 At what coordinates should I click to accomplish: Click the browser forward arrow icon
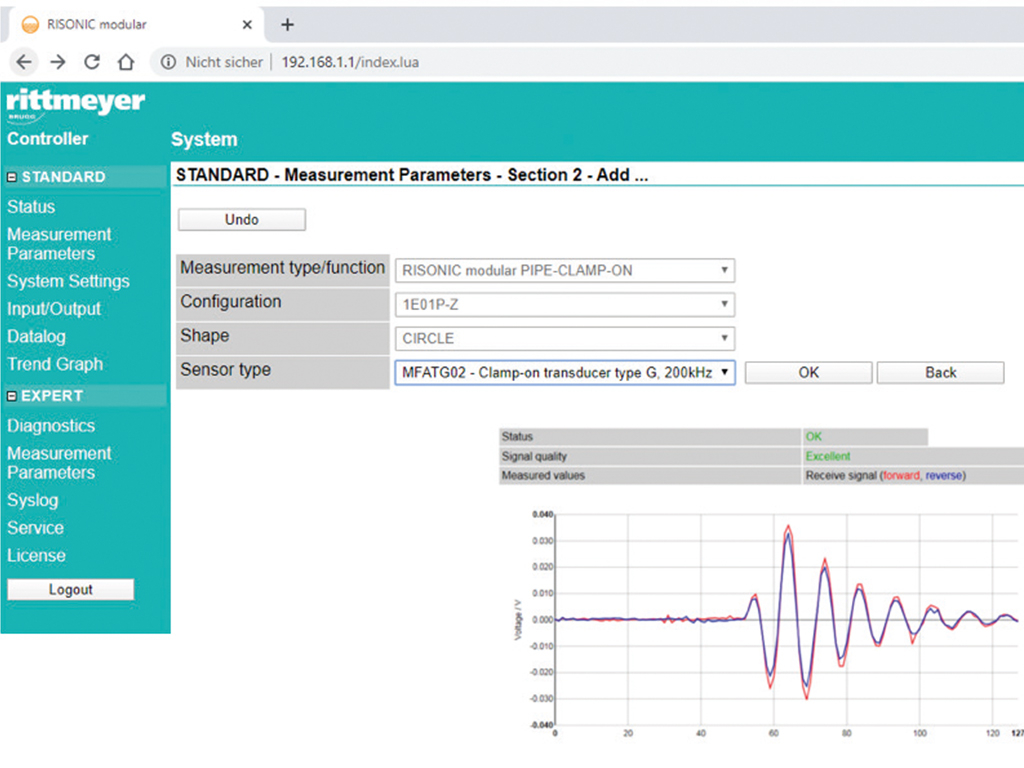(x=58, y=62)
